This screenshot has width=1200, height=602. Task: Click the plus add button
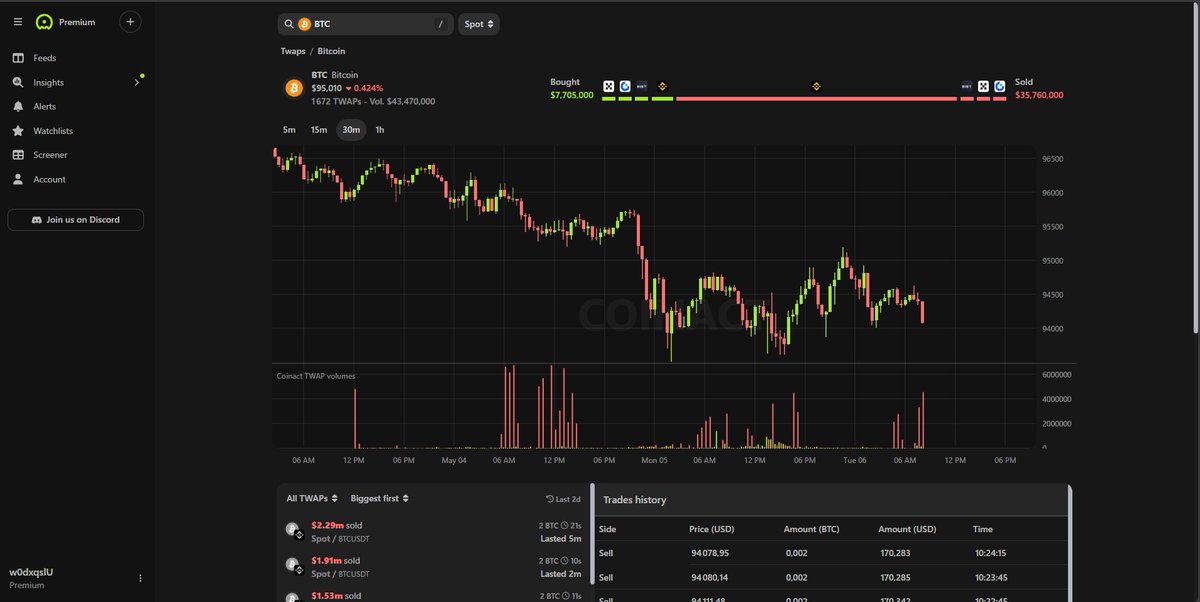coord(130,22)
